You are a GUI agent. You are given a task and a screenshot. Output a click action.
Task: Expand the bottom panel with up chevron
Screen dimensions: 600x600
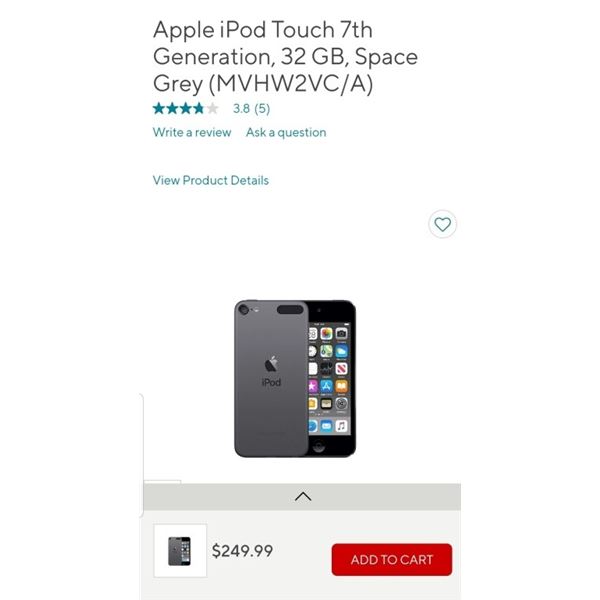pos(303,497)
